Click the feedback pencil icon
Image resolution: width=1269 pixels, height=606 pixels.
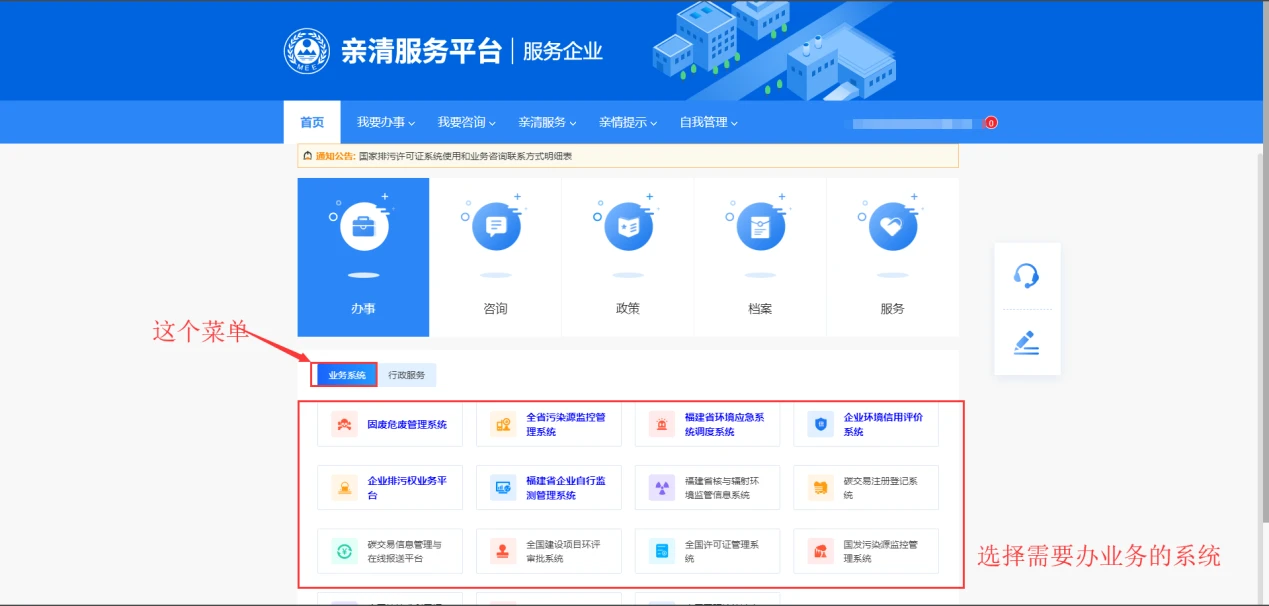pos(1026,343)
